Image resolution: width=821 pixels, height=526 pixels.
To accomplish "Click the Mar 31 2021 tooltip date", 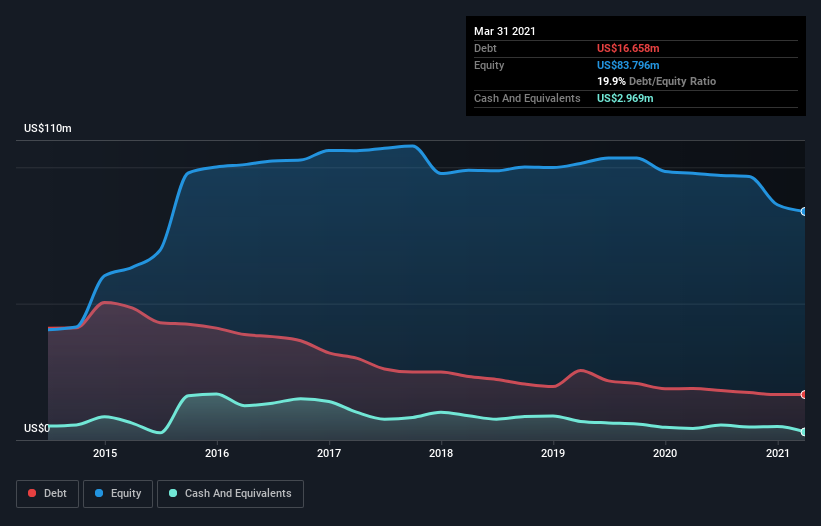I will coord(505,31).
